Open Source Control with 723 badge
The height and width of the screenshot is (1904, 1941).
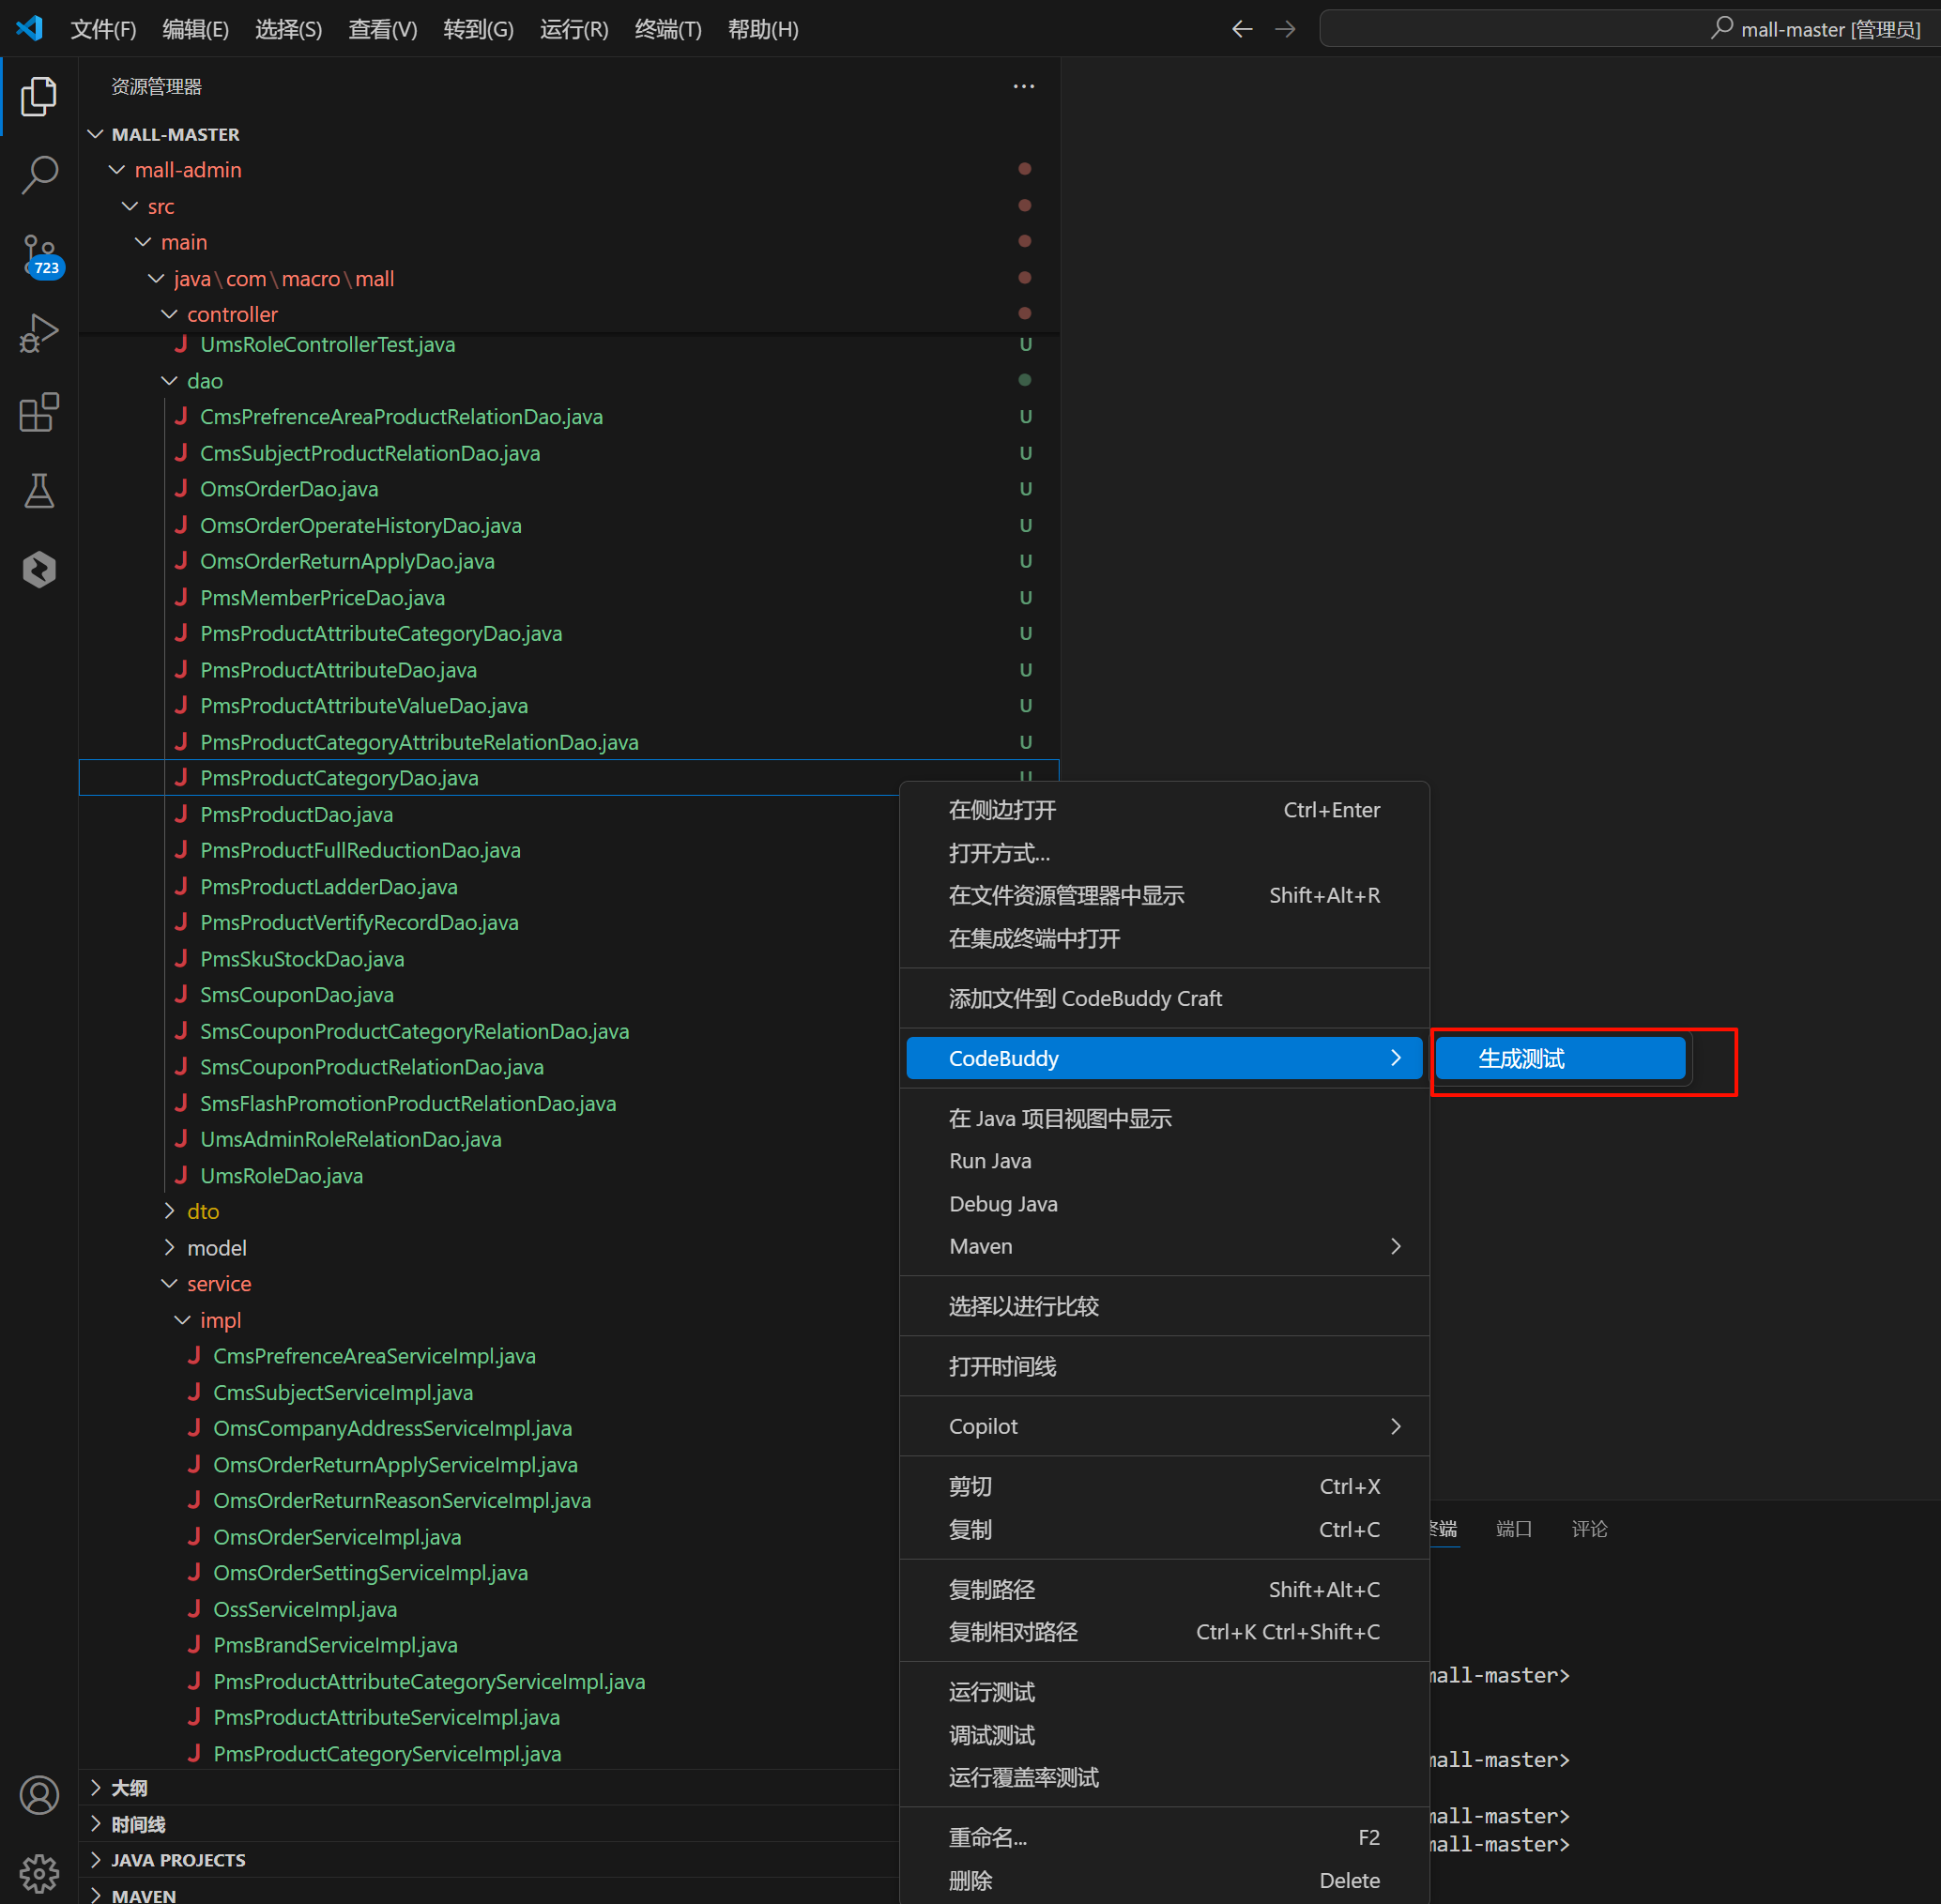(x=41, y=256)
